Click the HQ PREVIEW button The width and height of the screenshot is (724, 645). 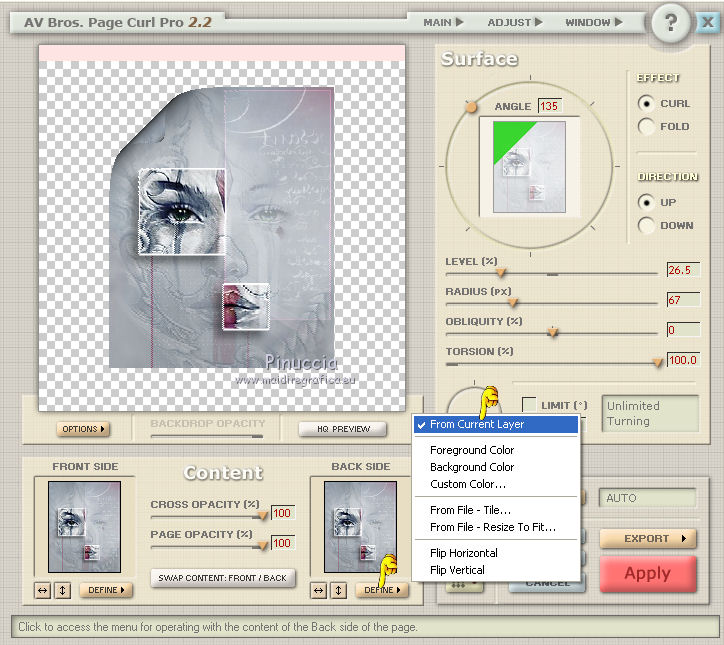pos(343,429)
